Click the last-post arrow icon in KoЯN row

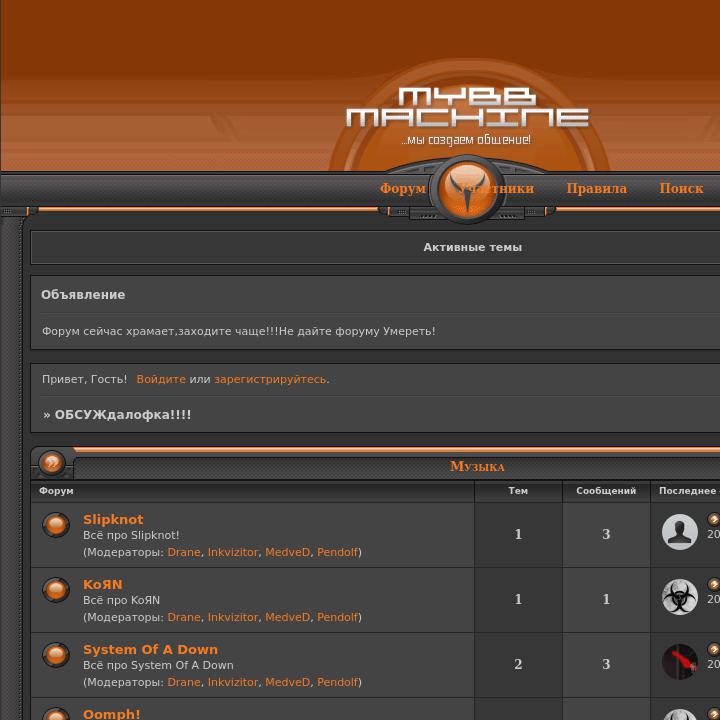click(x=714, y=584)
